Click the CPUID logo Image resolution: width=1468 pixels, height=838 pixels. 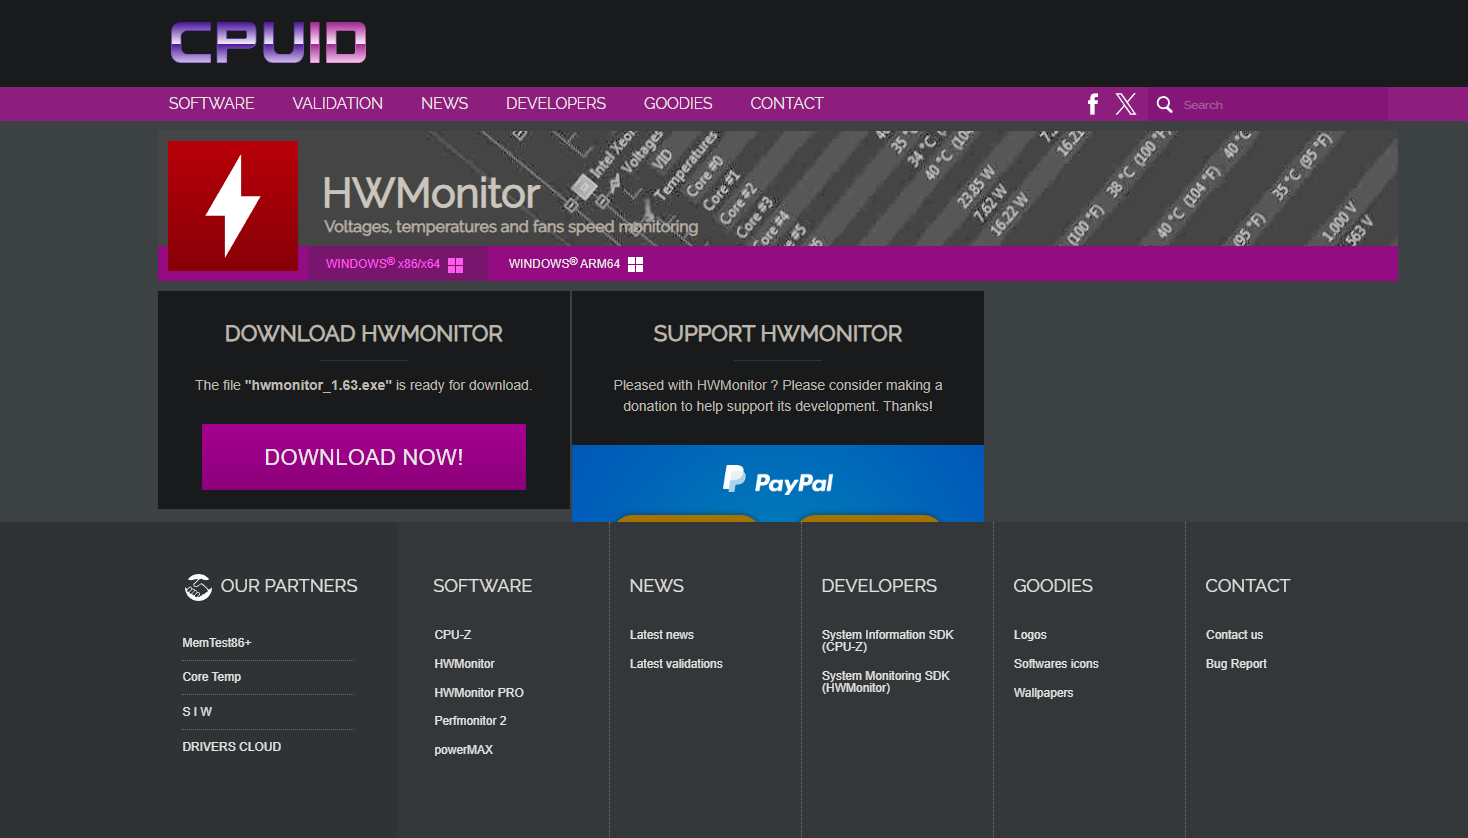[x=268, y=43]
